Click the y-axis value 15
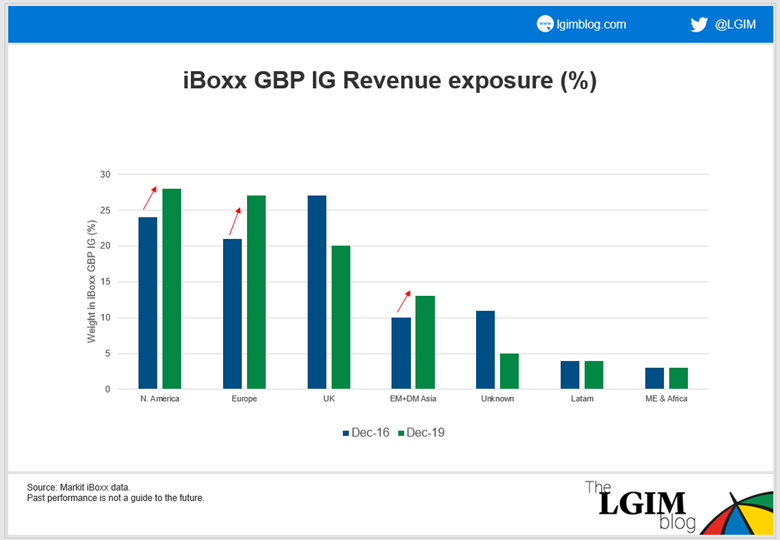Image resolution: width=780 pixels, height=540 pixels. pos(105,282)
